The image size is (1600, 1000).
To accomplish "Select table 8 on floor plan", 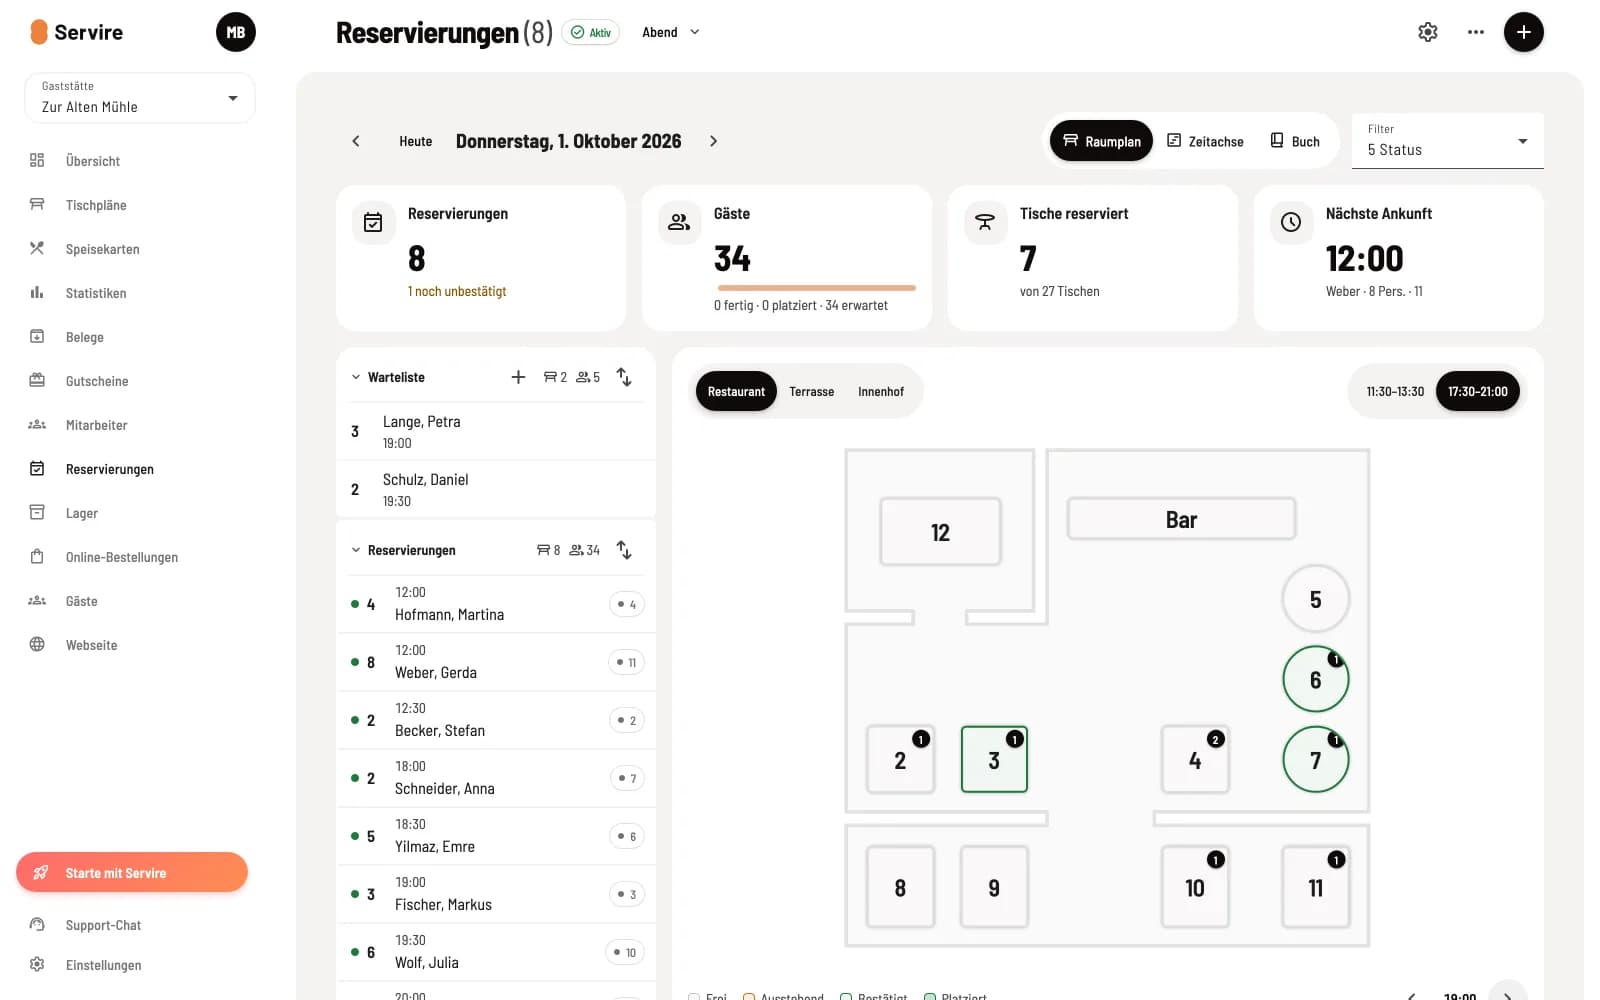I will 900,887.
